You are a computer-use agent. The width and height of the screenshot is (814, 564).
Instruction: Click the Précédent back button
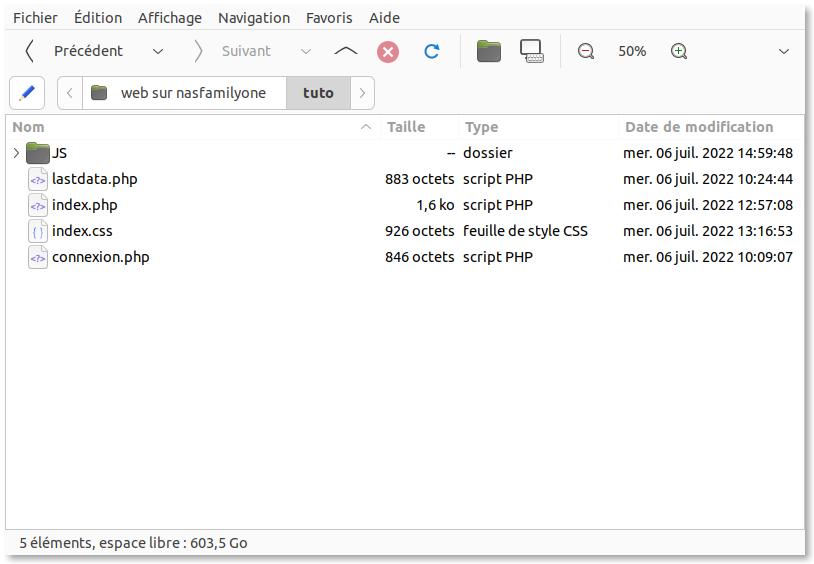click(75, 51)
